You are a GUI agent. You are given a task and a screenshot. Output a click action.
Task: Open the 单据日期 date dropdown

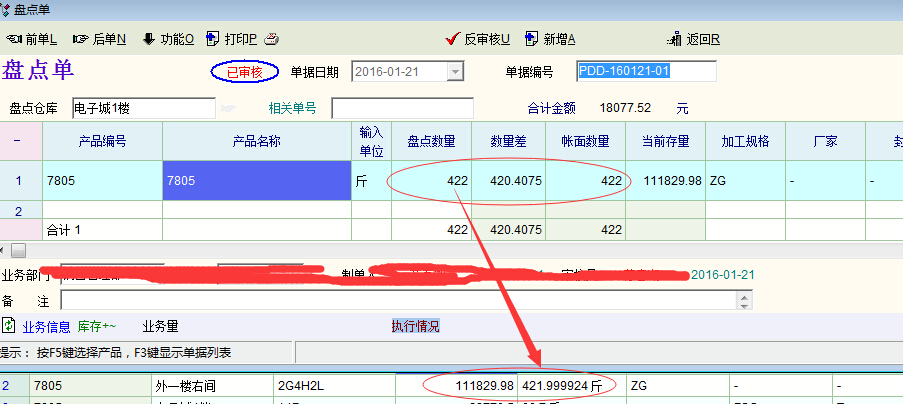pos(456,71)
